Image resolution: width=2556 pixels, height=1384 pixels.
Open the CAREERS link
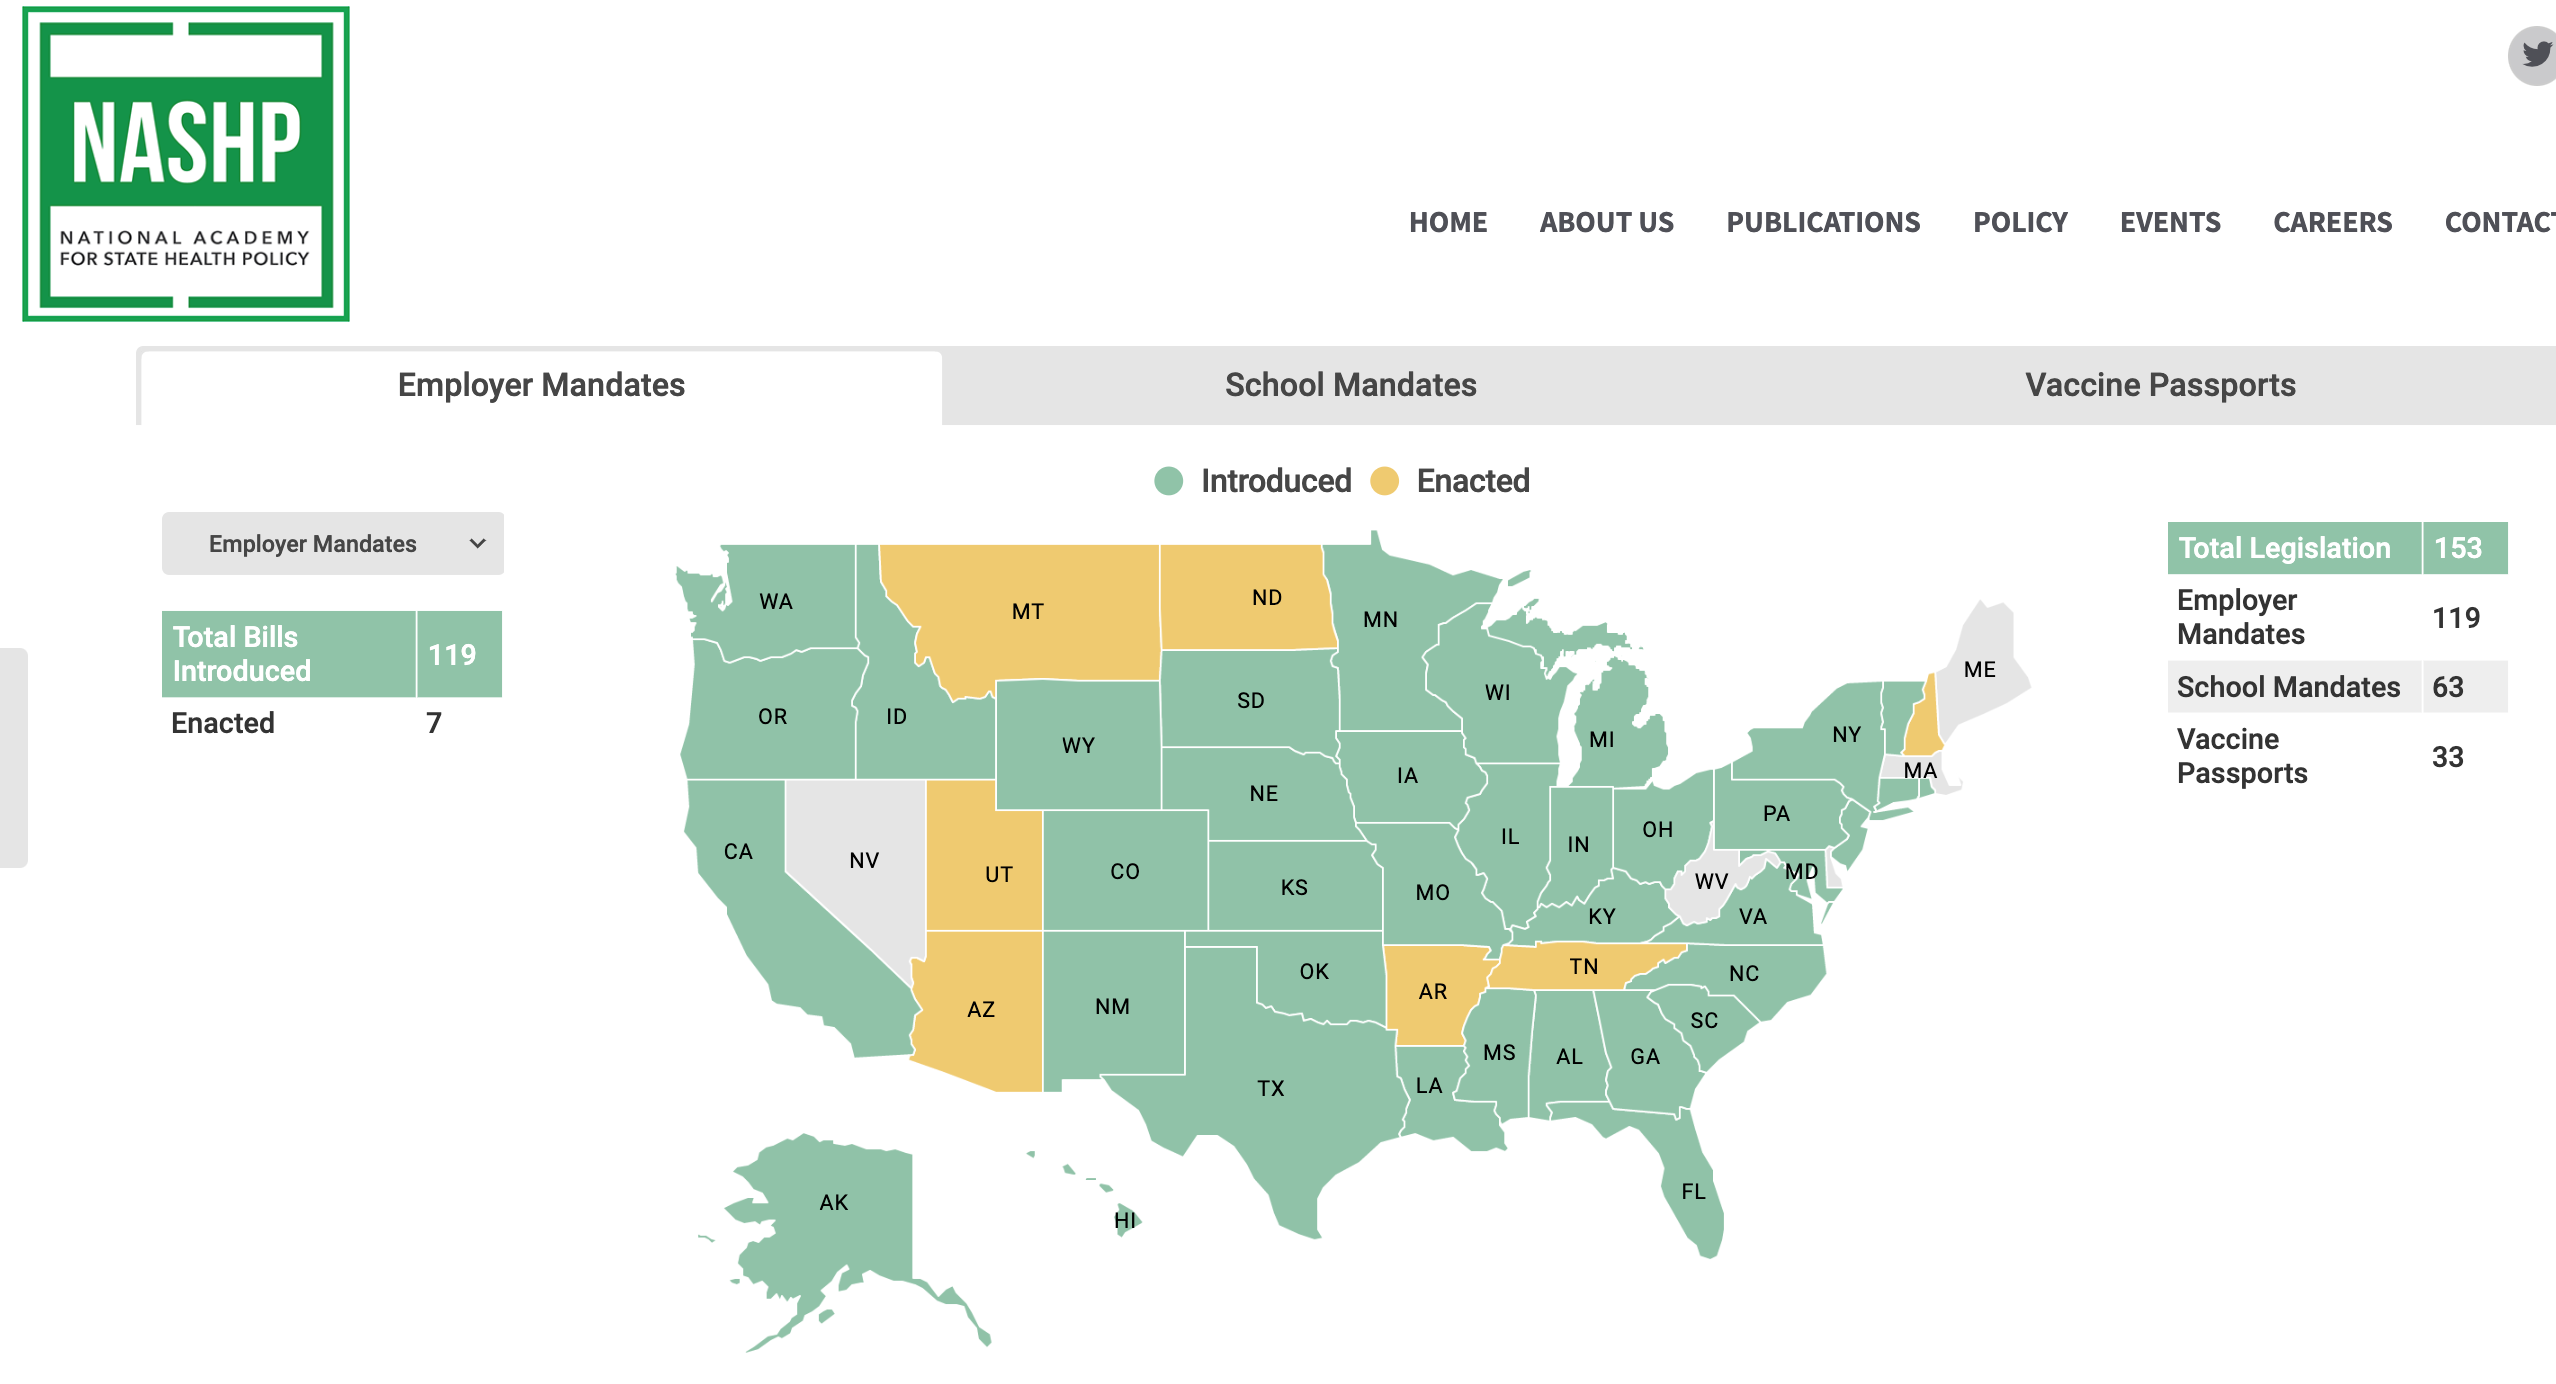point(2332,222)
